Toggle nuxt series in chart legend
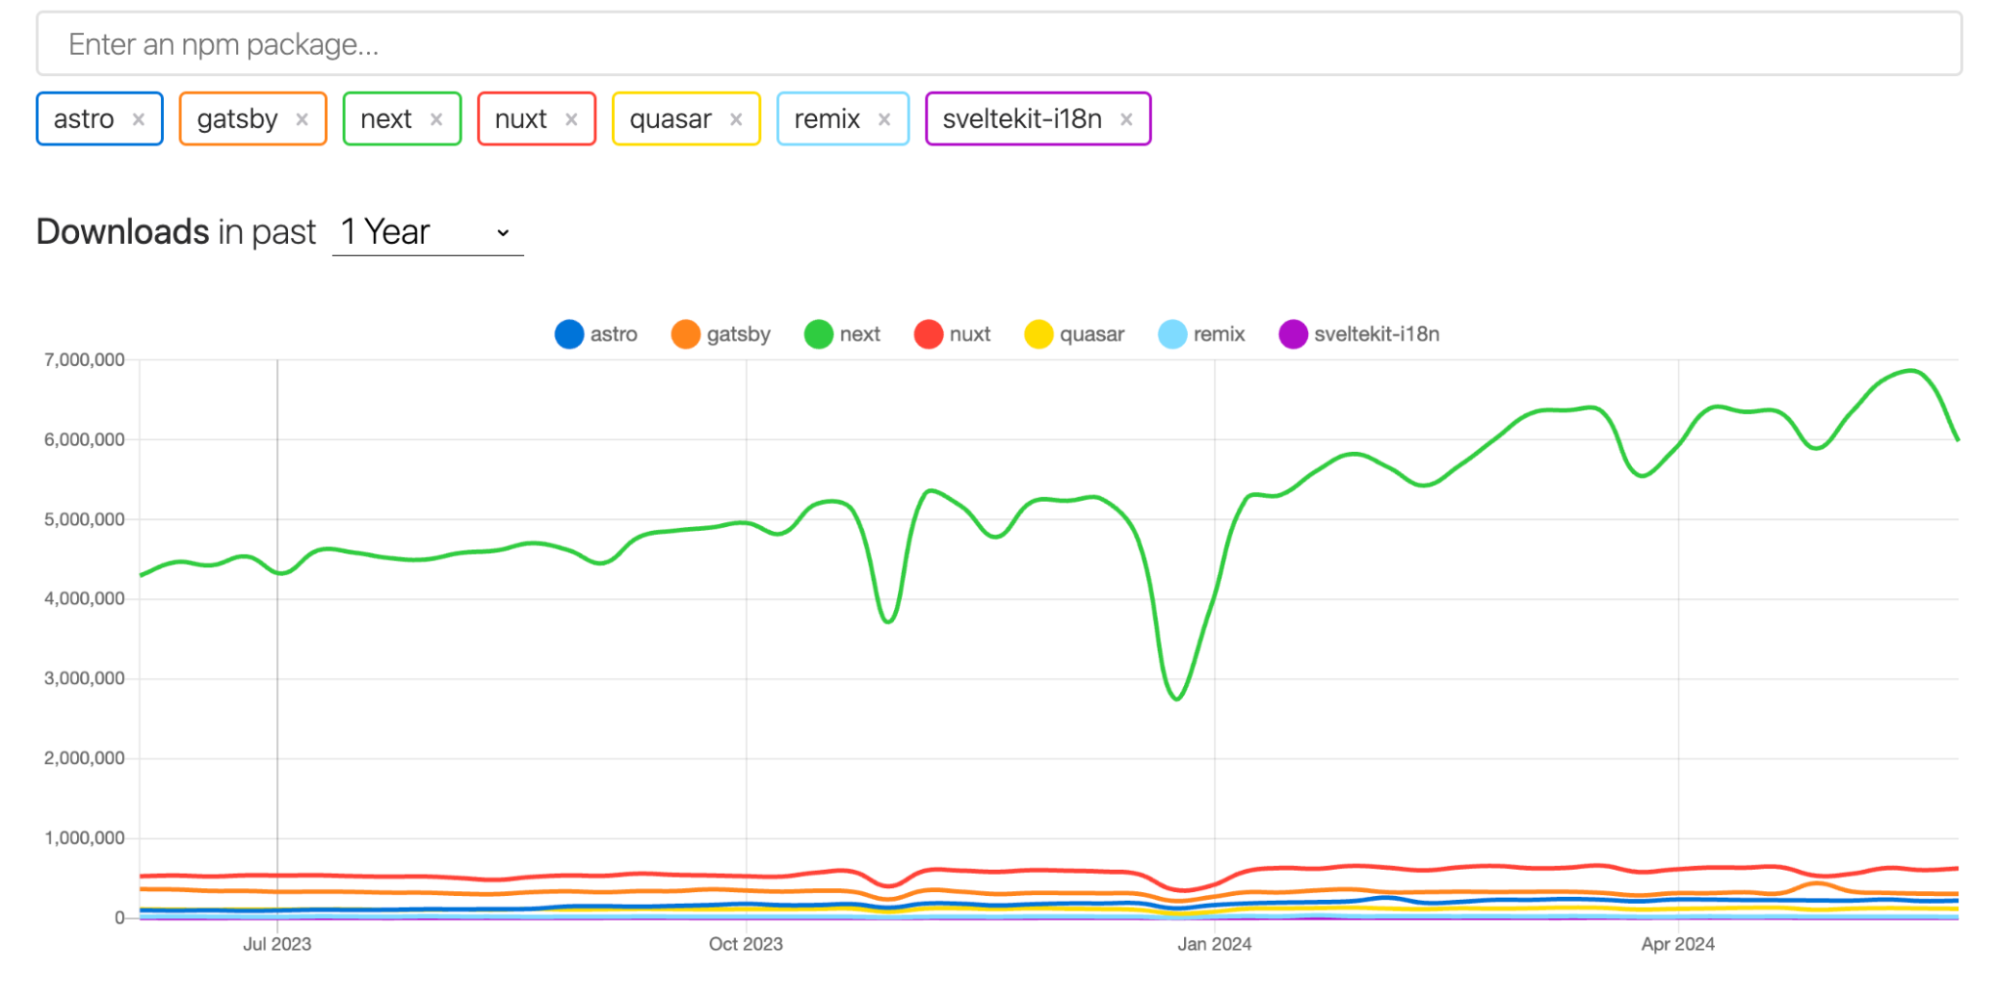This screenshot has height=995, width=1999. click(x=952, y=334)
